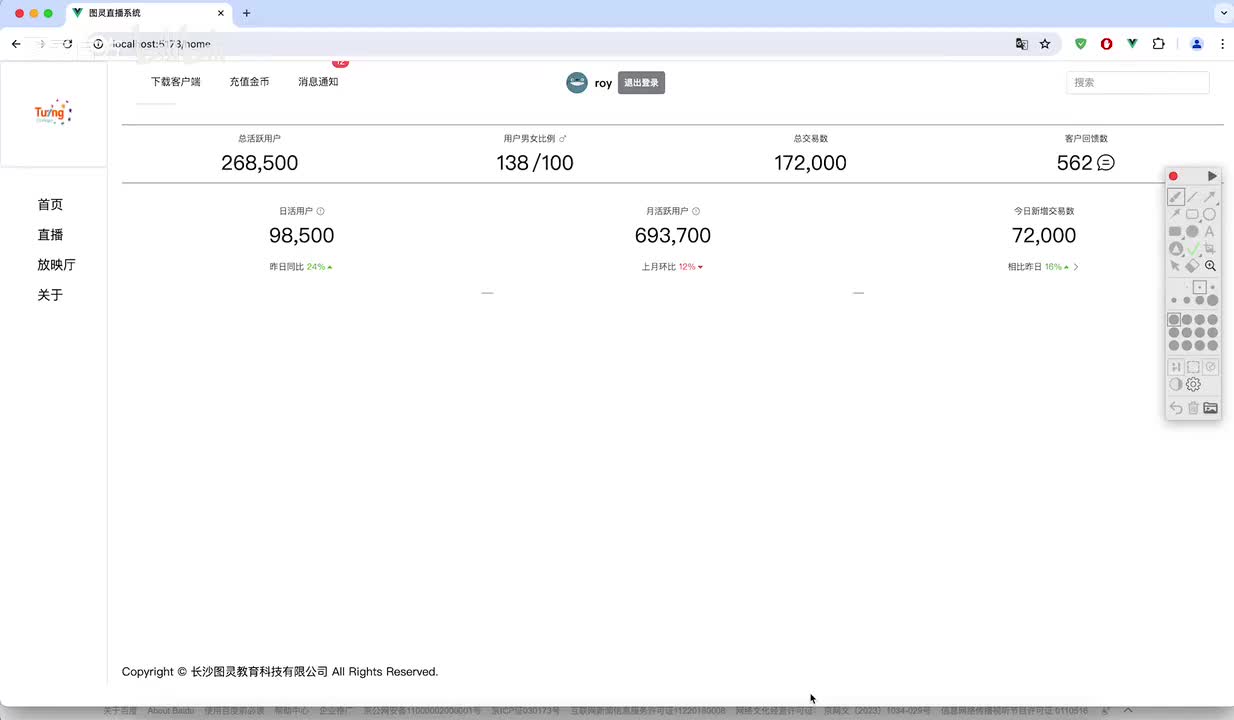Start recording with the red record dot

click(x=1173, y=176)
